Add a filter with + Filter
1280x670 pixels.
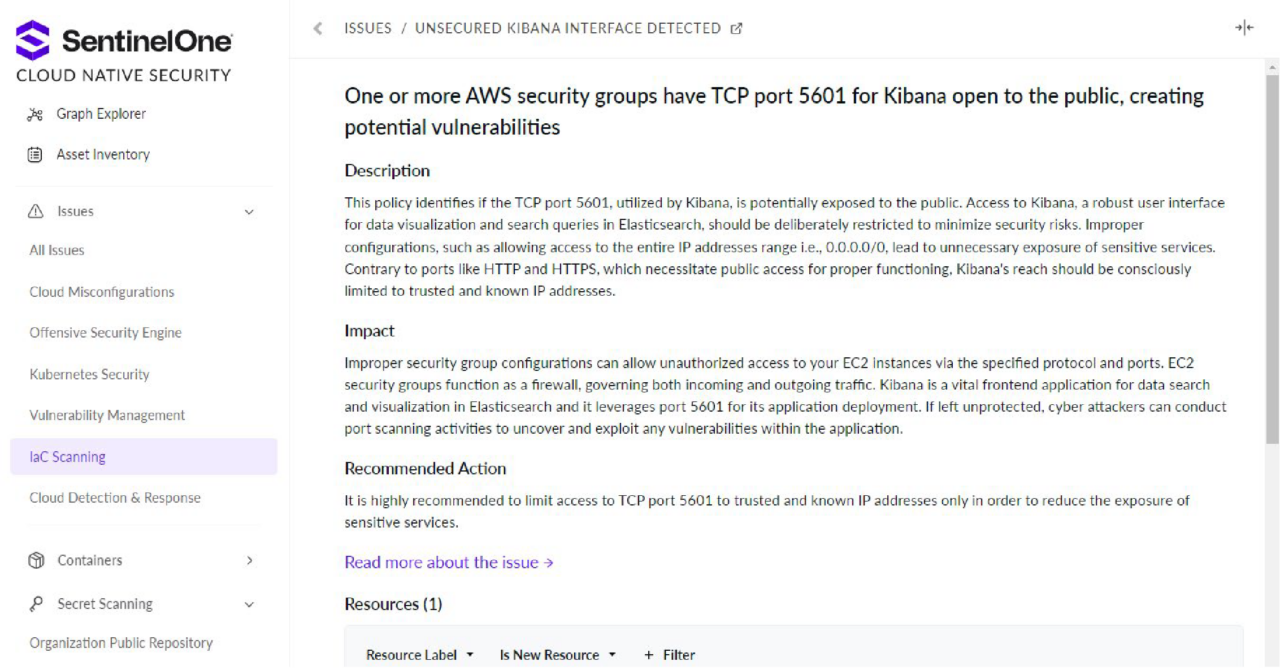point(669,655)
